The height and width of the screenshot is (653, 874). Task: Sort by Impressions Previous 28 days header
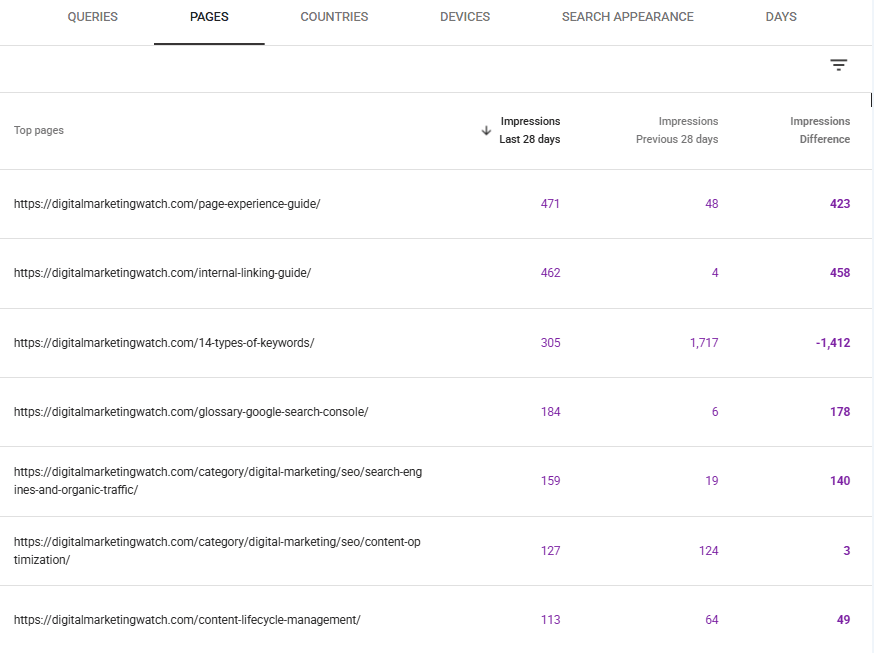(677, 130)
